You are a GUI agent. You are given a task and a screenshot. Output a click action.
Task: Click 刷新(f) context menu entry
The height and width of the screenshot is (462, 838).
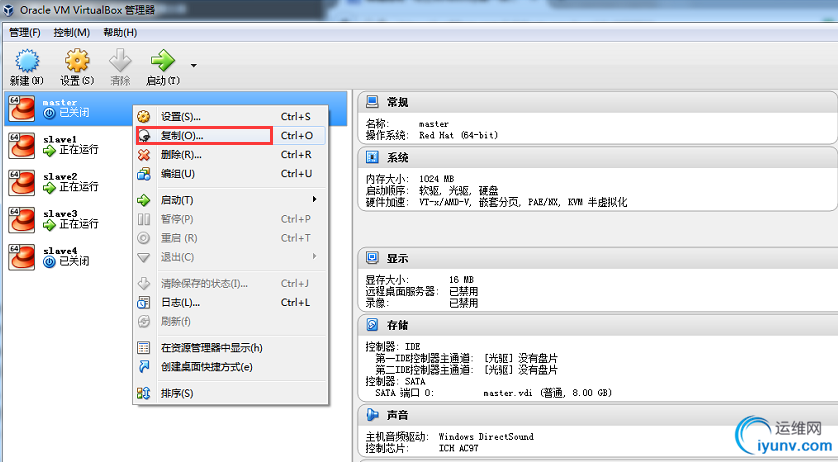point(230,321)
